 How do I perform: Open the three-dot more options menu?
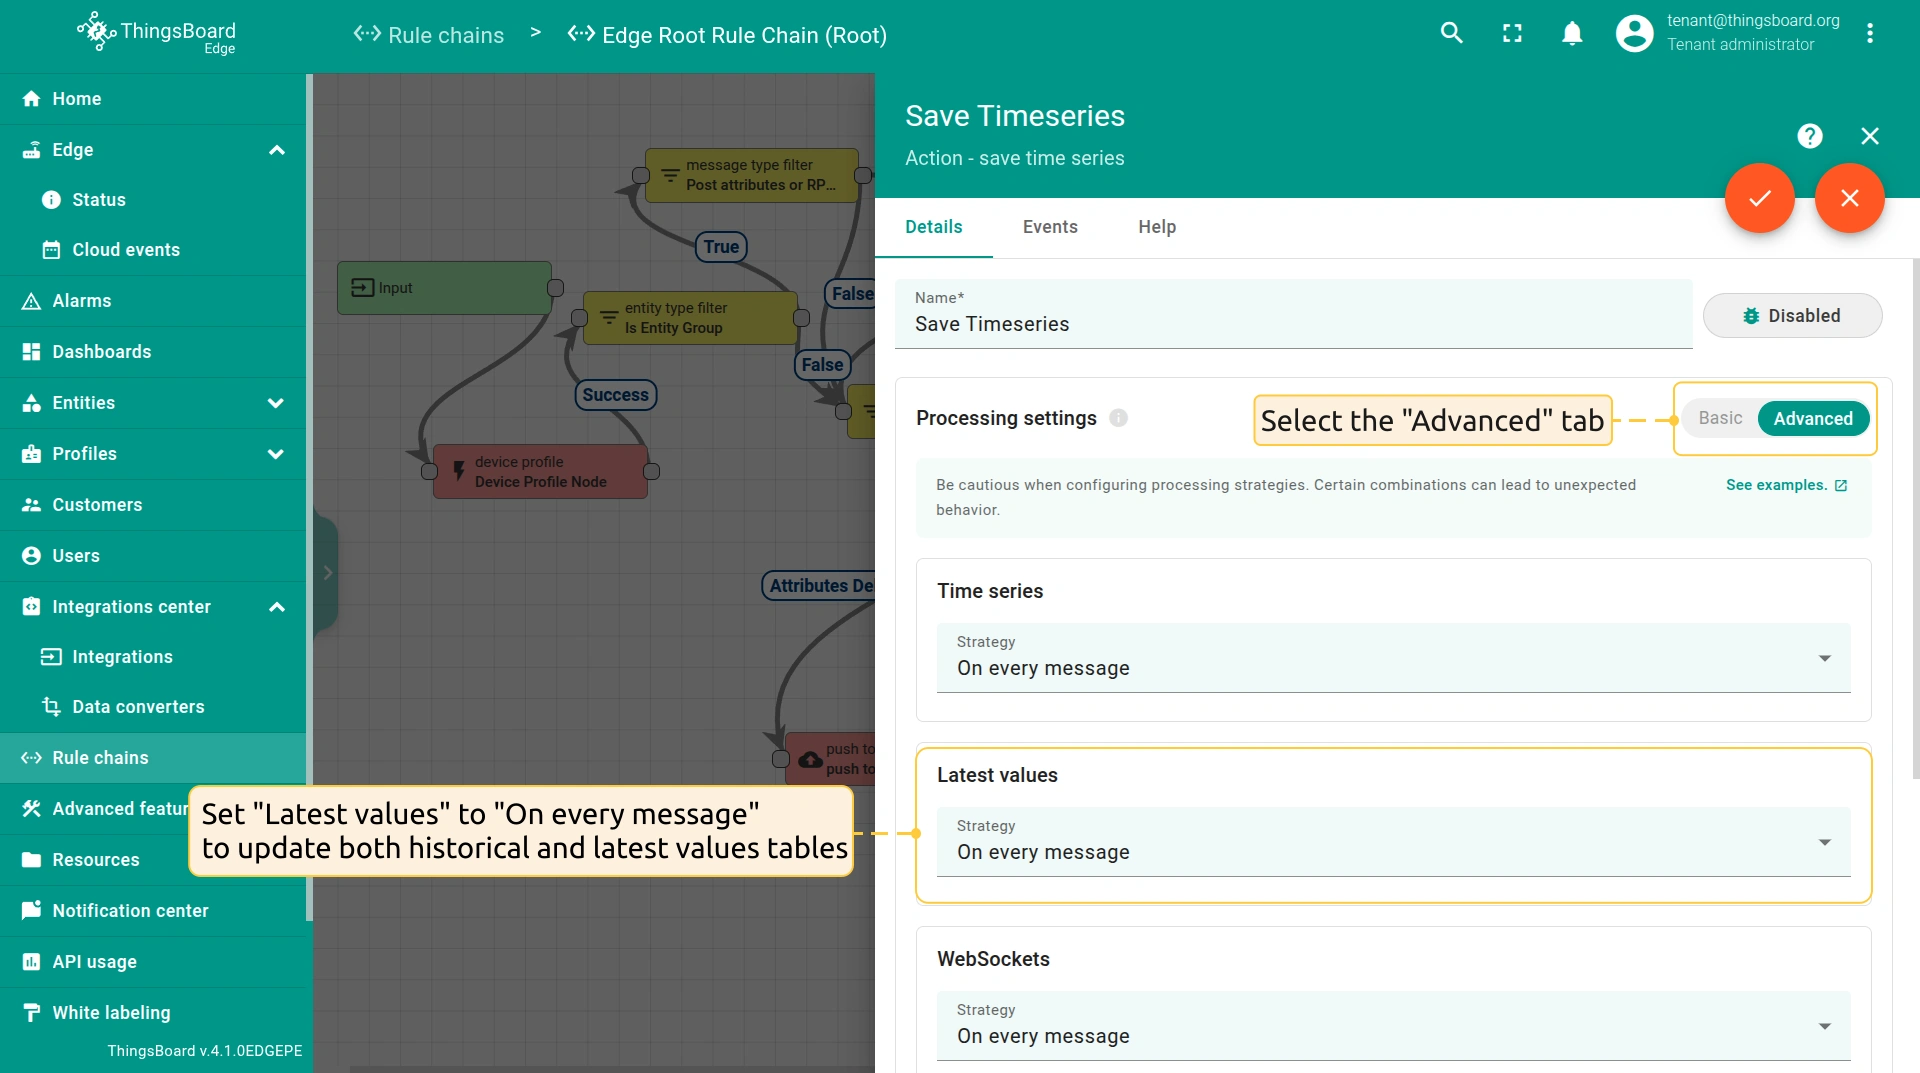[1869, 33]
